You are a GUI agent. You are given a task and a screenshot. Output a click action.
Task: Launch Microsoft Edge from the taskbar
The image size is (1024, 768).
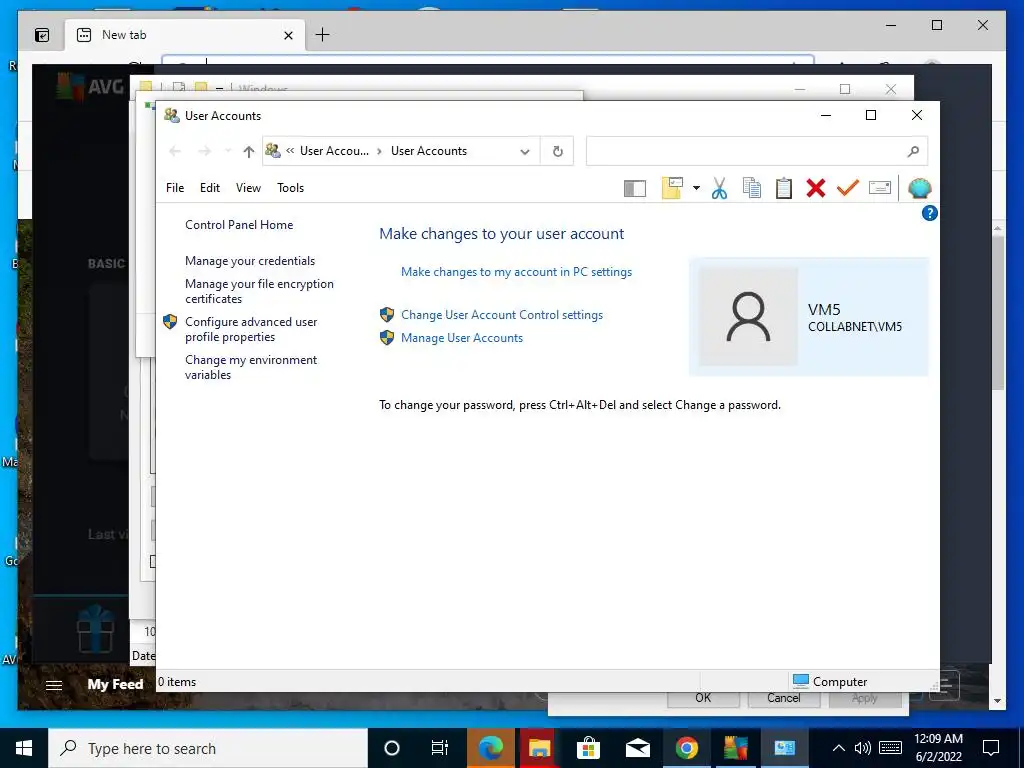coord(490,748)
